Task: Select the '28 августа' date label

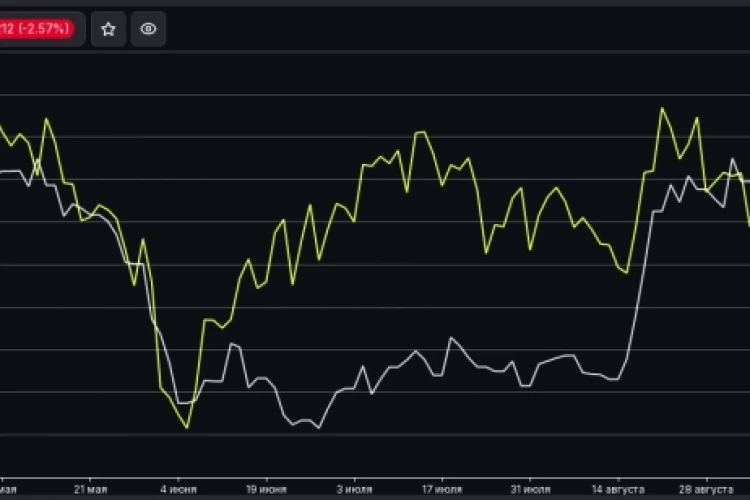Action: [706, 489]
